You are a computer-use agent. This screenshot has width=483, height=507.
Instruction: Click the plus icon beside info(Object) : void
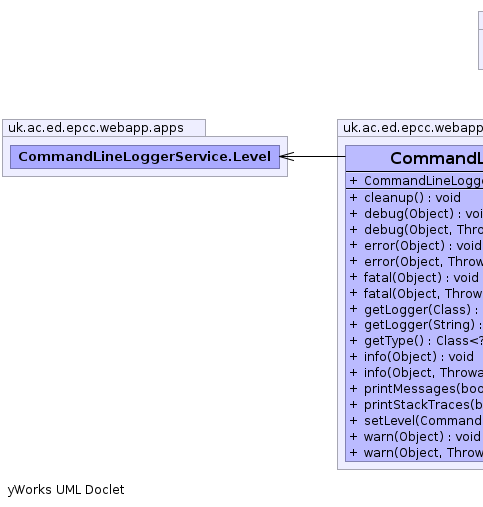(353, 356)
